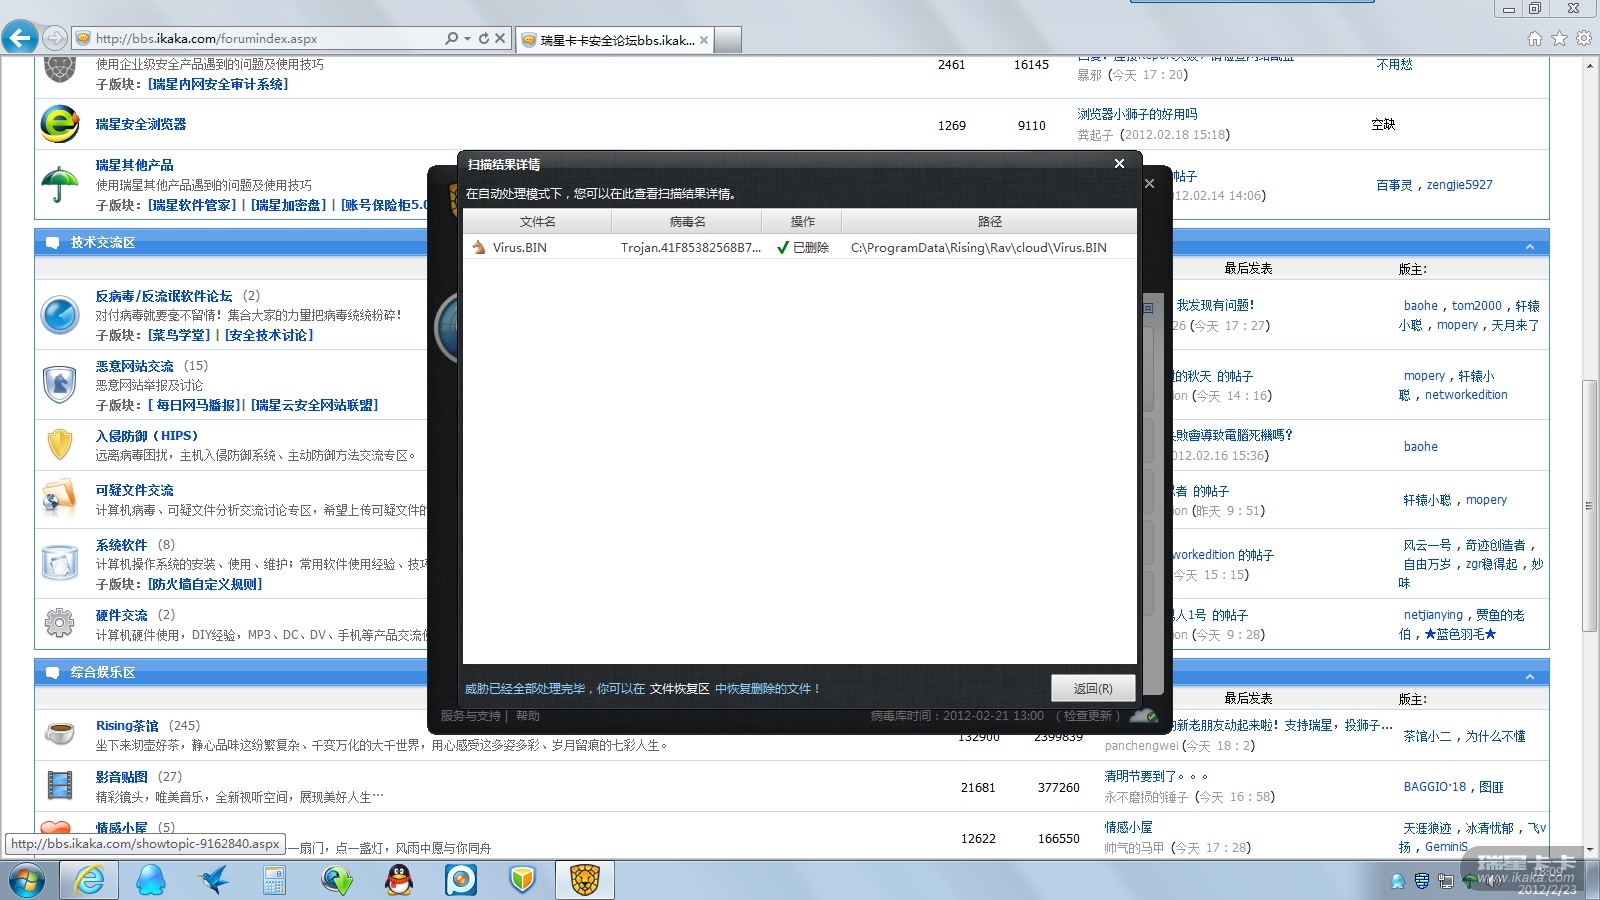Sort scan results by 病毒名 column
Viewport: 1600px width, 900px height.
tap(687, 221)
